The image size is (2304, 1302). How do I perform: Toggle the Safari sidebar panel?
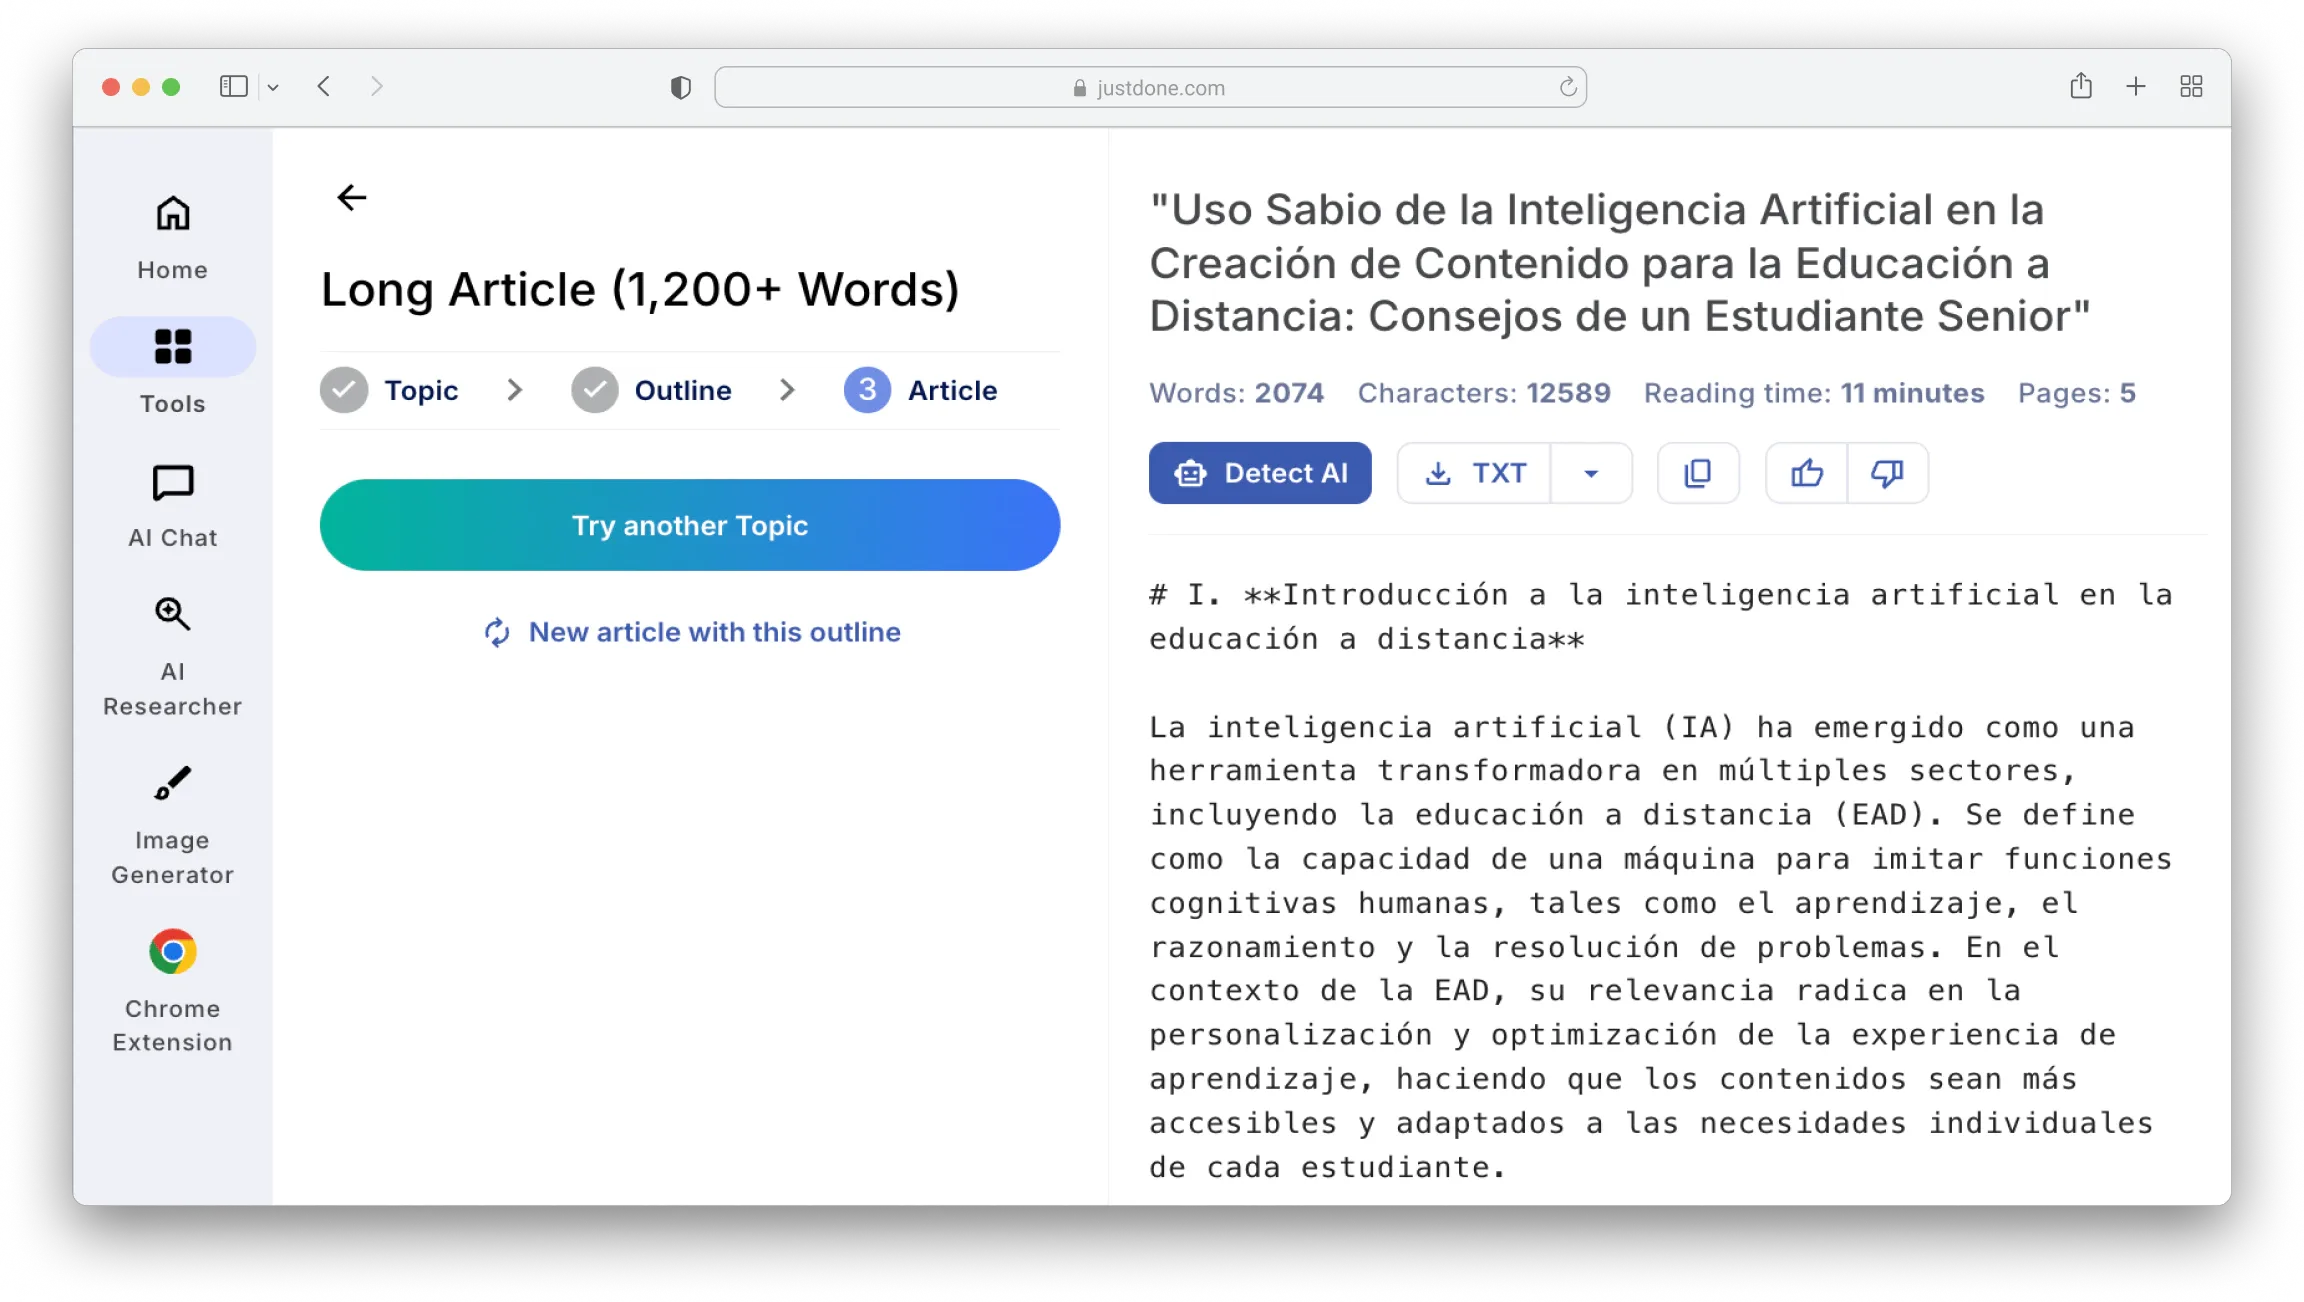point(233,87)
